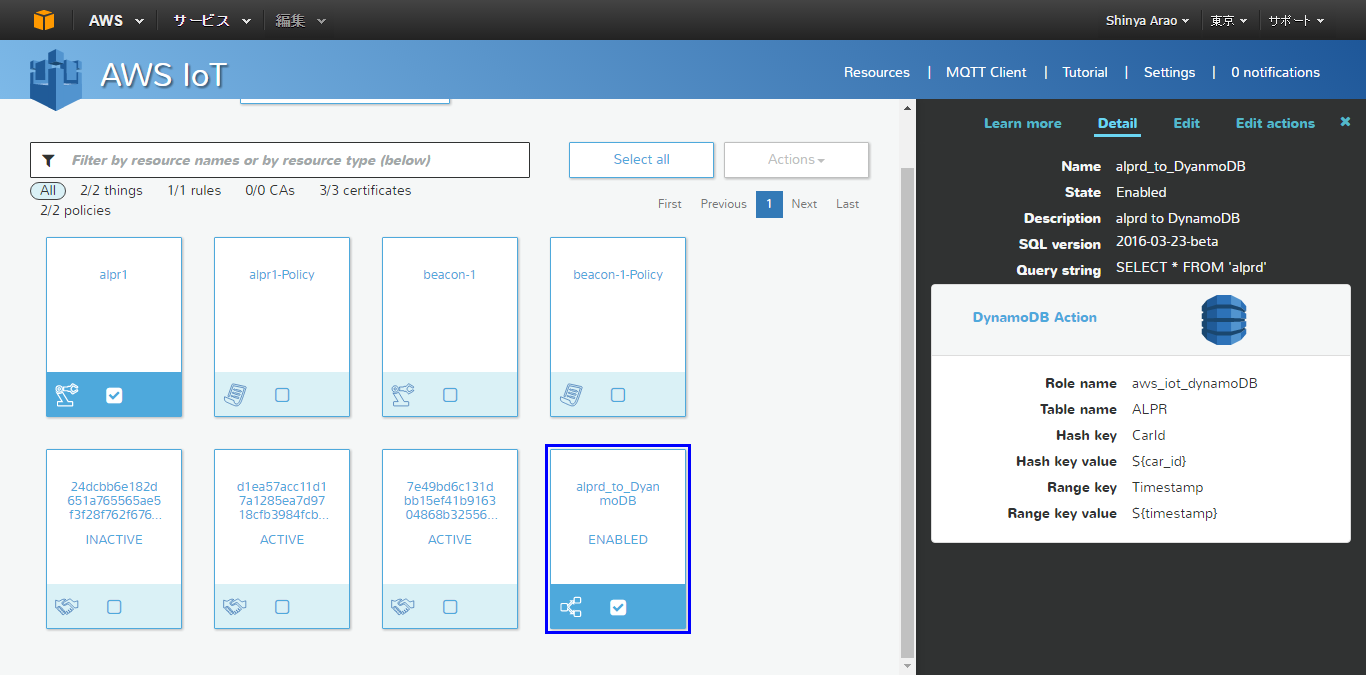Switch to the Learn more tab

tap(1023, 123)
